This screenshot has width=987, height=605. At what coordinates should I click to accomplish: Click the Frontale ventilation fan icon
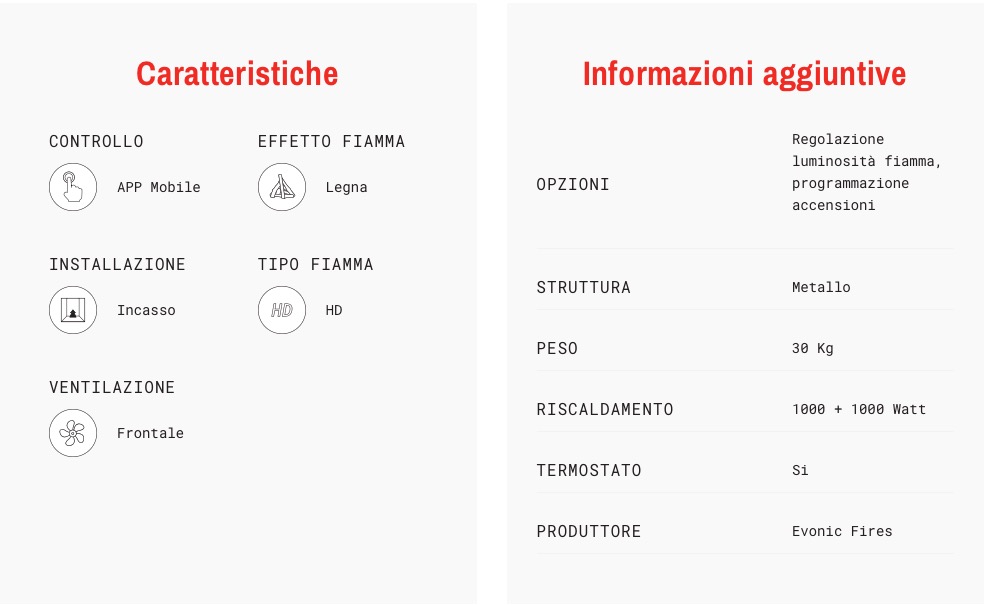point(73,433)
